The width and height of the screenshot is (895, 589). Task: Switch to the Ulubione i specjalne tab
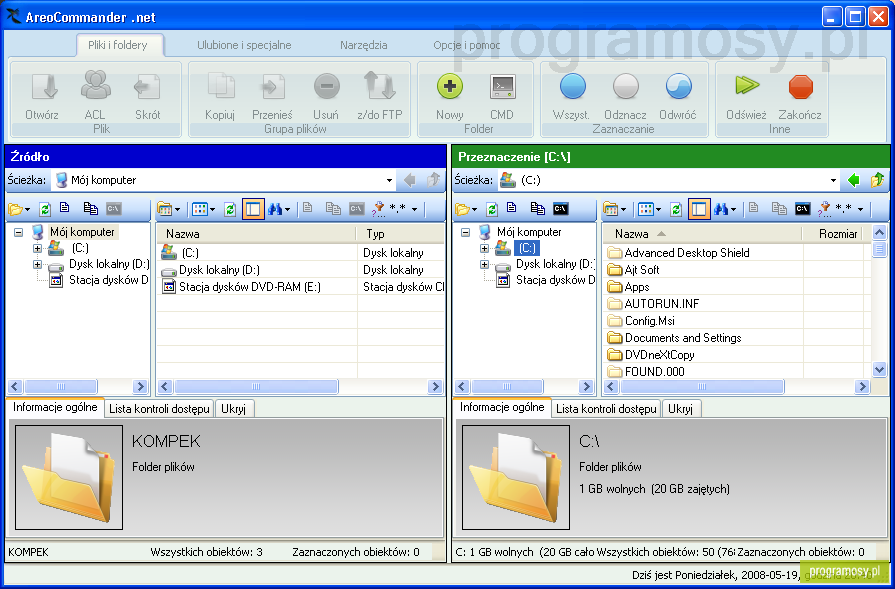(x=244, y=45)
